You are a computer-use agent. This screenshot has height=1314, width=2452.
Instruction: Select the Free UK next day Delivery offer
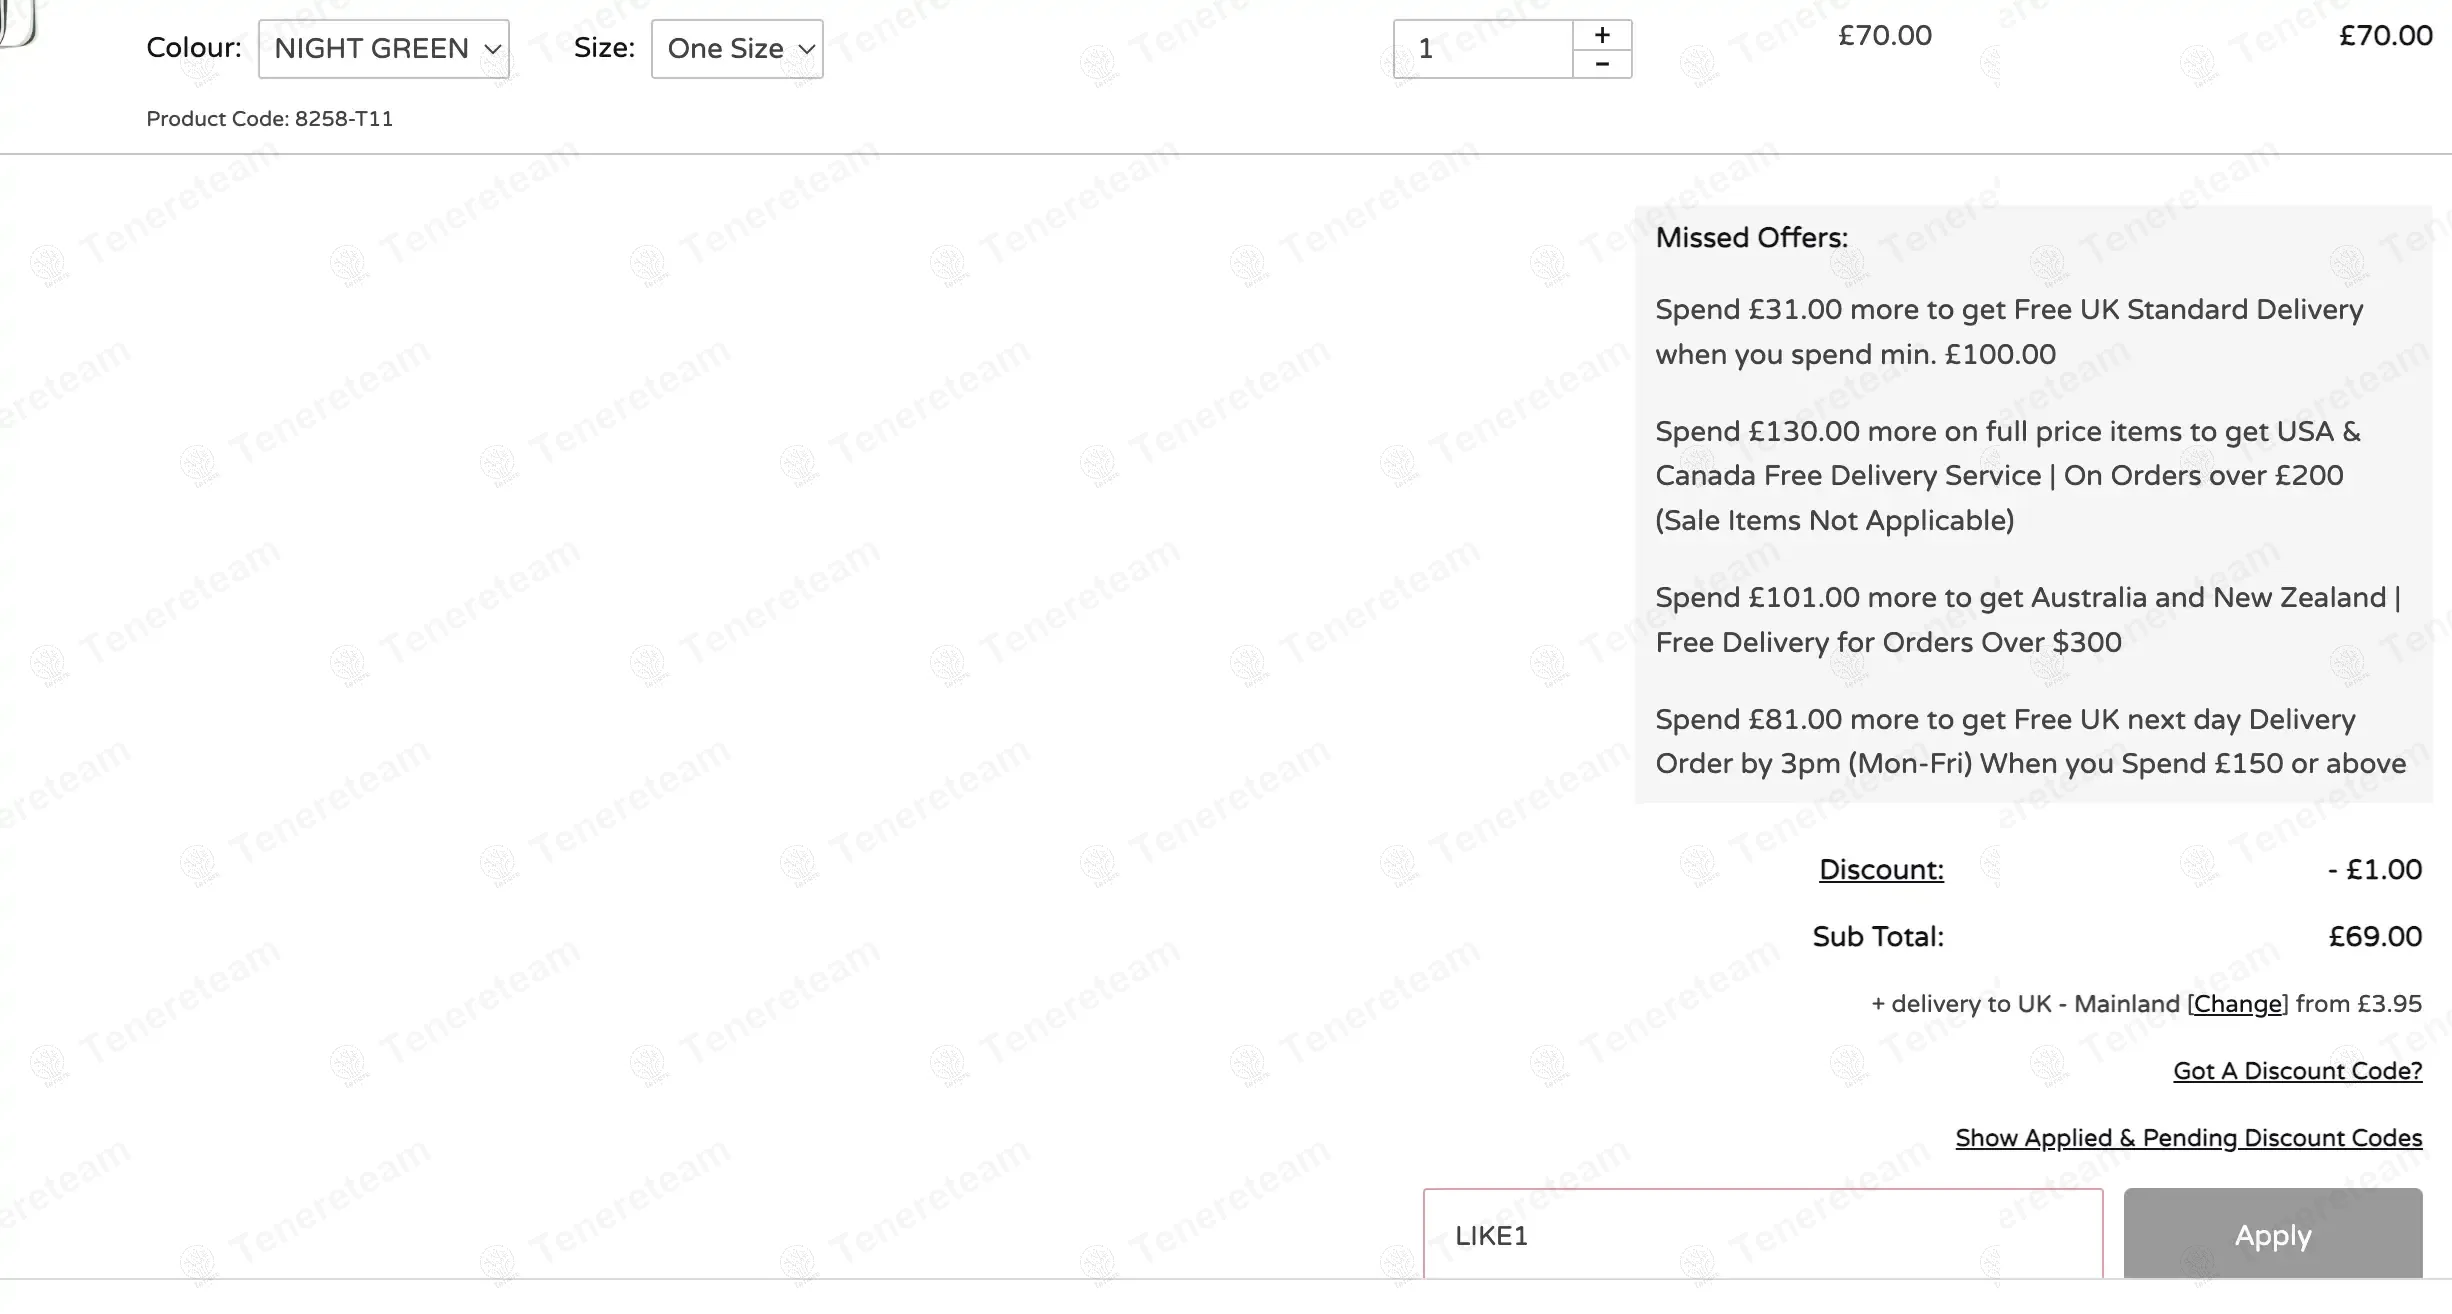(x=2030, y=742)
